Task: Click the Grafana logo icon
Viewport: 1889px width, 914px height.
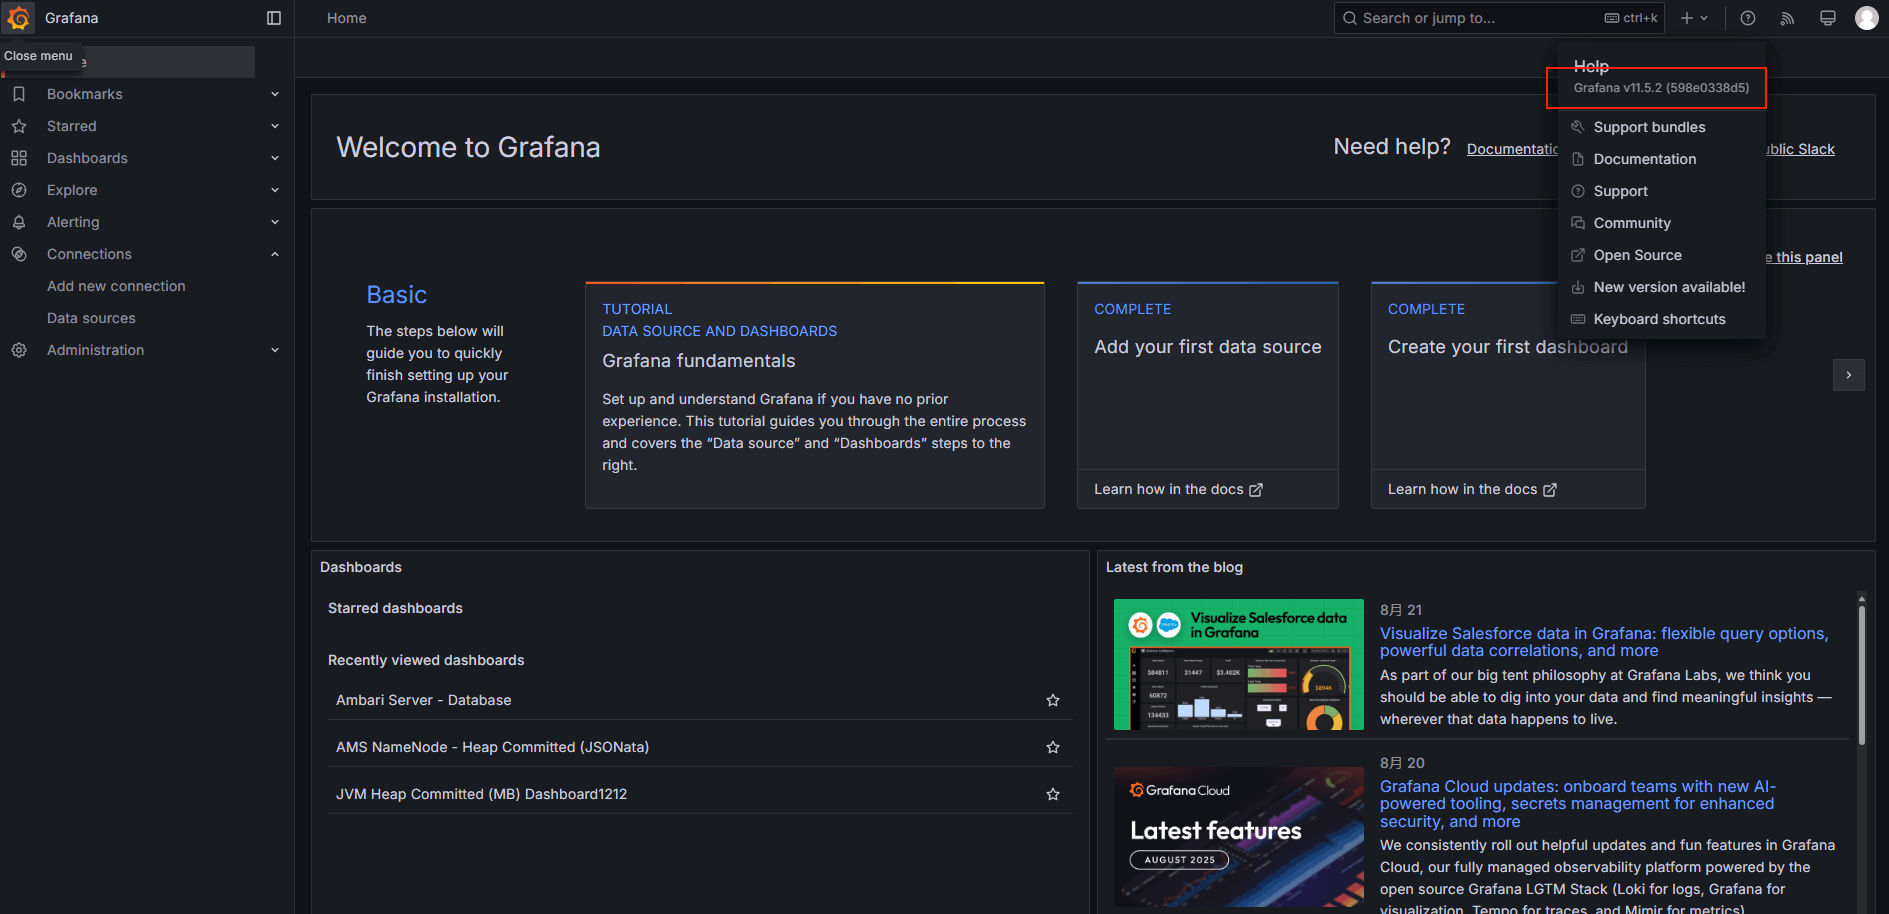Action: pyautogui.click(x=19, y=18)
